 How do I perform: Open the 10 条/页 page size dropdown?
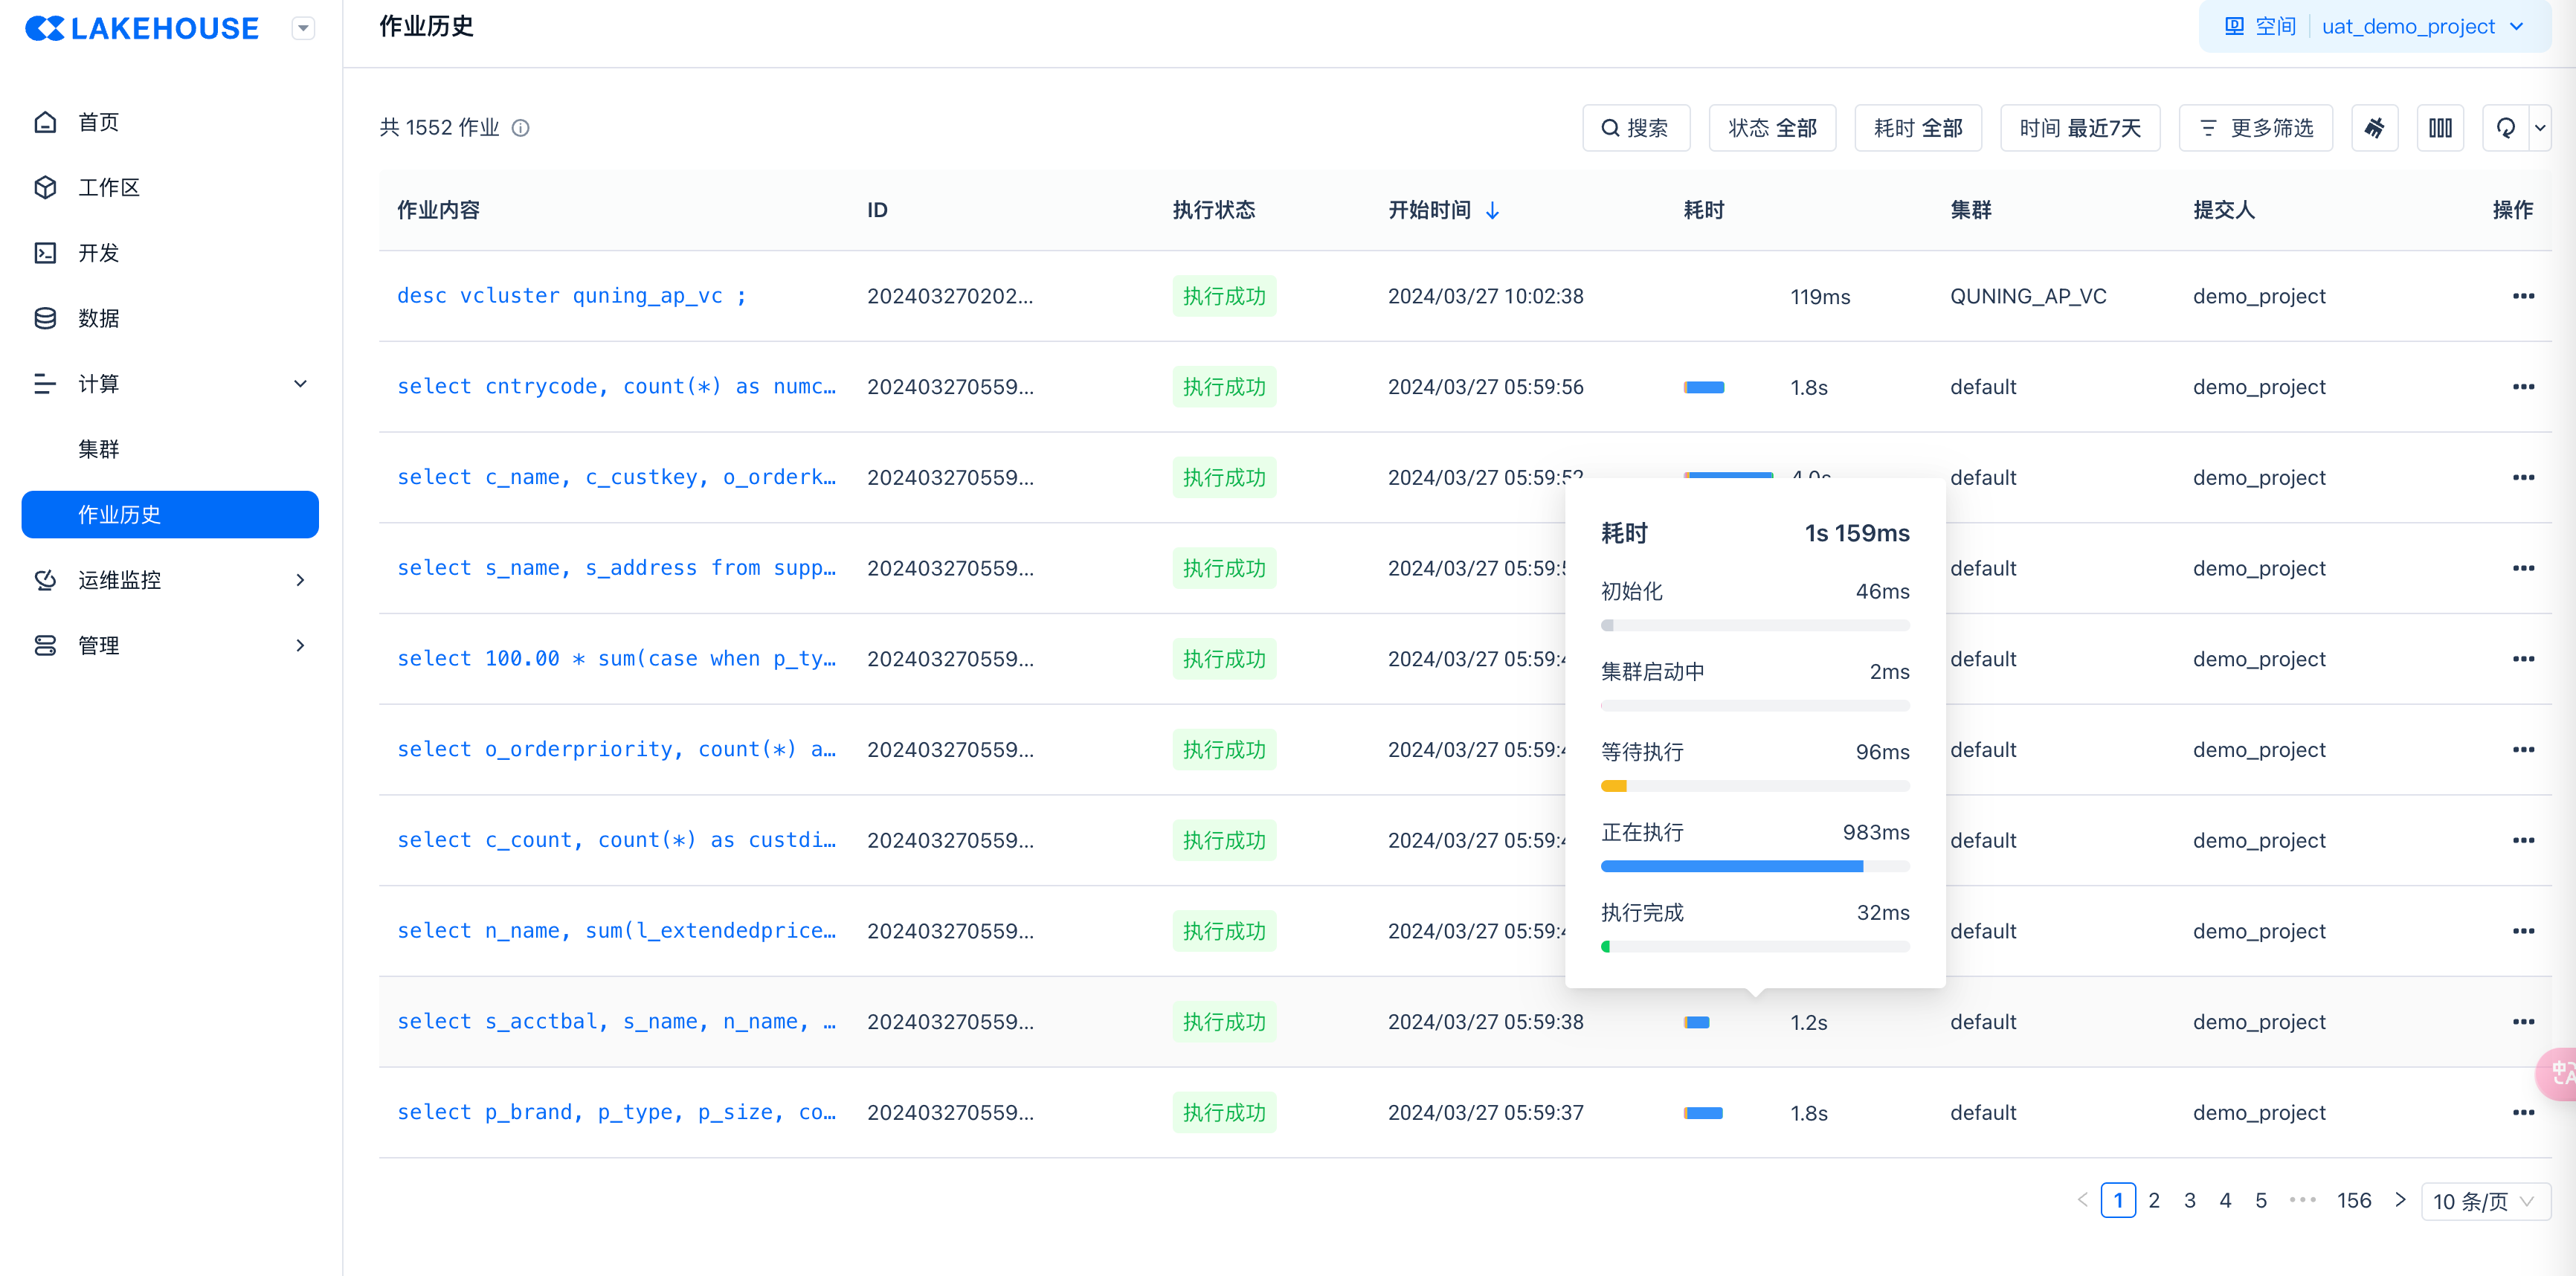coord(2485,1201)
